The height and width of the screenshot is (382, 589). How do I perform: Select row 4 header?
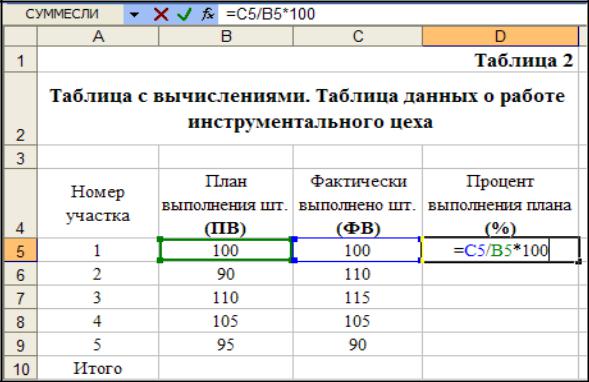coord(20,203)
